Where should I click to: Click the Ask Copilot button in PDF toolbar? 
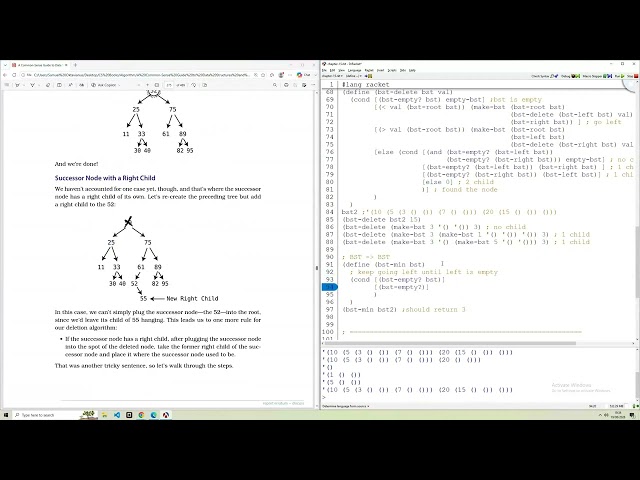[106, 85]
